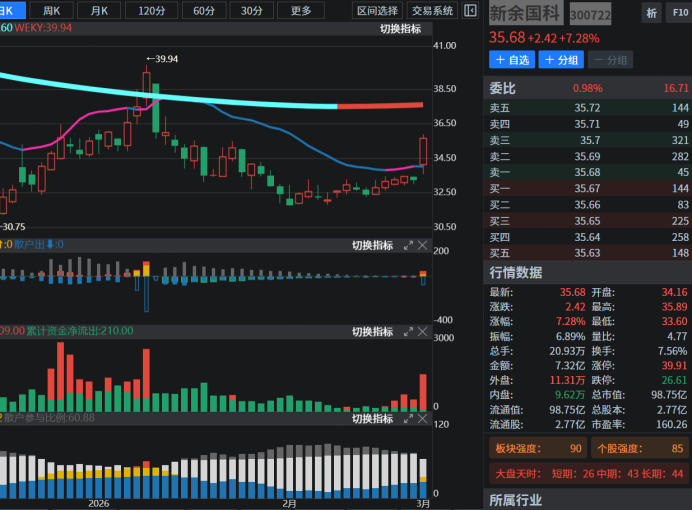The width and height of the screenshot is (692, 510).
Task: Close the 累计资金净流出 indicator panel
Action: (x=422, y=331)
